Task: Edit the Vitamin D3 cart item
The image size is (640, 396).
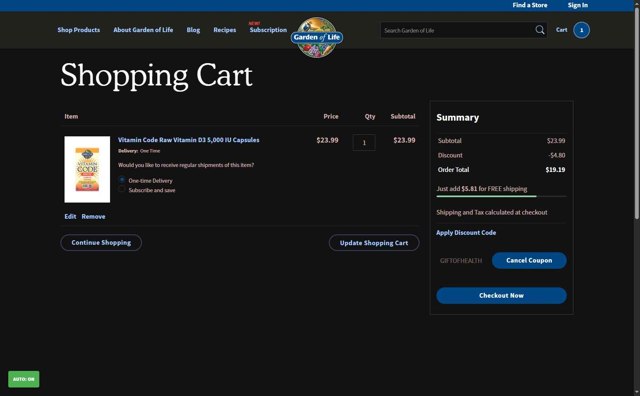Action: [x=70, y=216]
